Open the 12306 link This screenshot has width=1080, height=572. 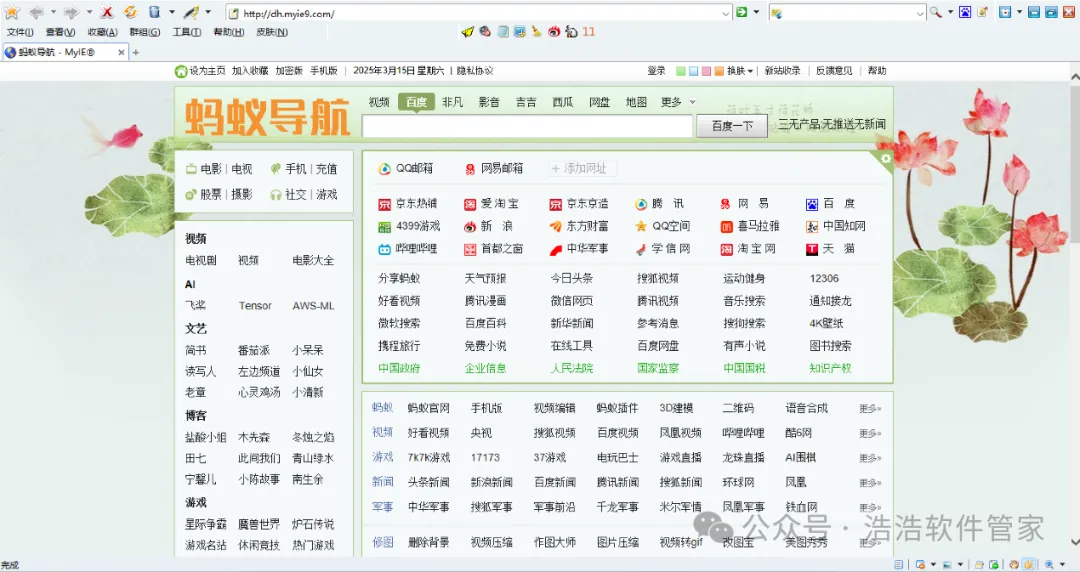point(824,278)
